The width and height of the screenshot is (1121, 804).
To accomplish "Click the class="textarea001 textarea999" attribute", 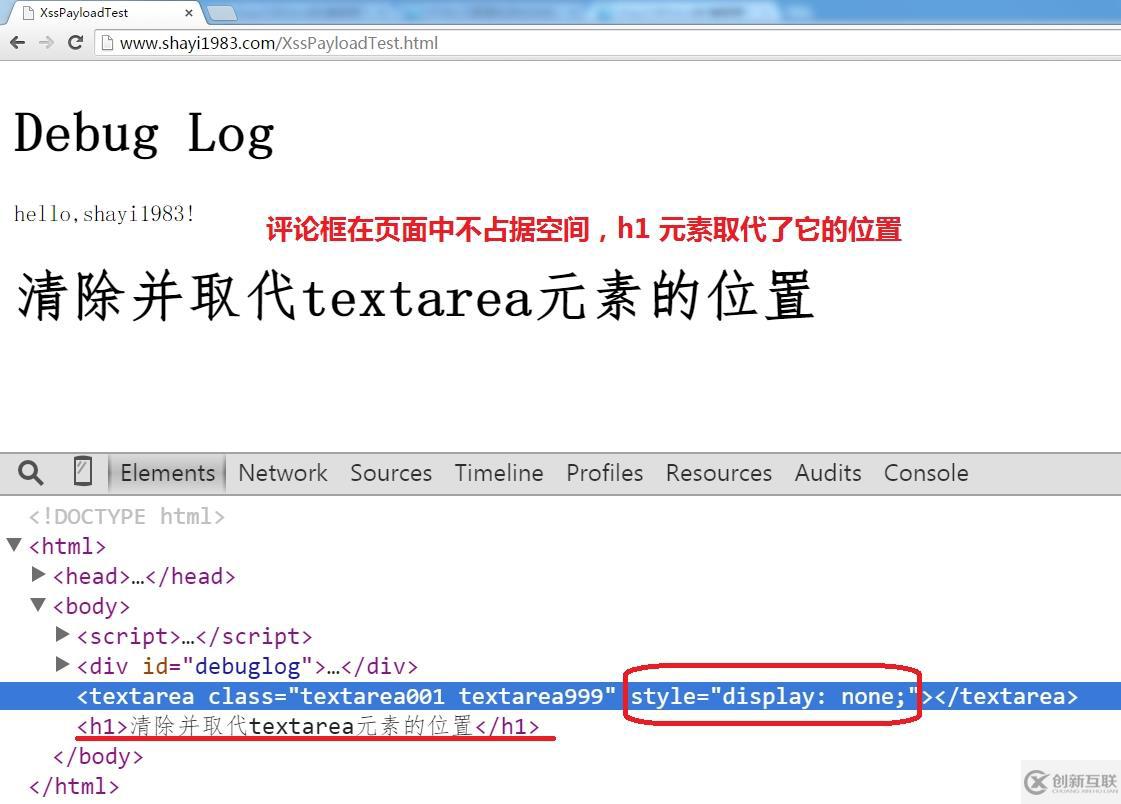I will 412,696.
